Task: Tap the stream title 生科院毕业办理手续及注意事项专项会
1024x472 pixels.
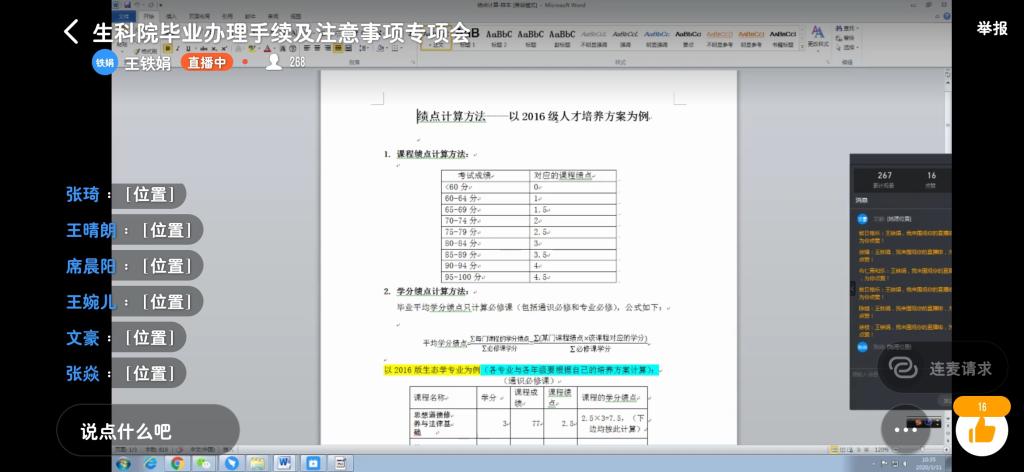Action: (x=281, y=32)
